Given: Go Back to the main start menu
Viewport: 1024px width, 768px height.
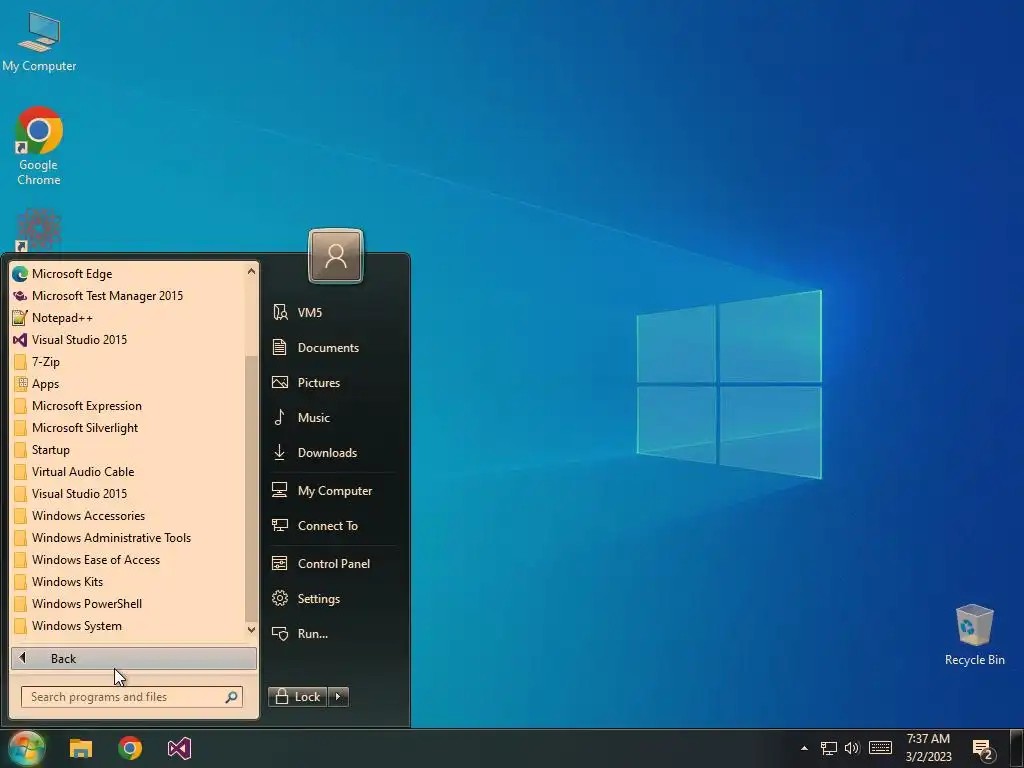Looking at the screenshot, I should [x=134, y=658].
